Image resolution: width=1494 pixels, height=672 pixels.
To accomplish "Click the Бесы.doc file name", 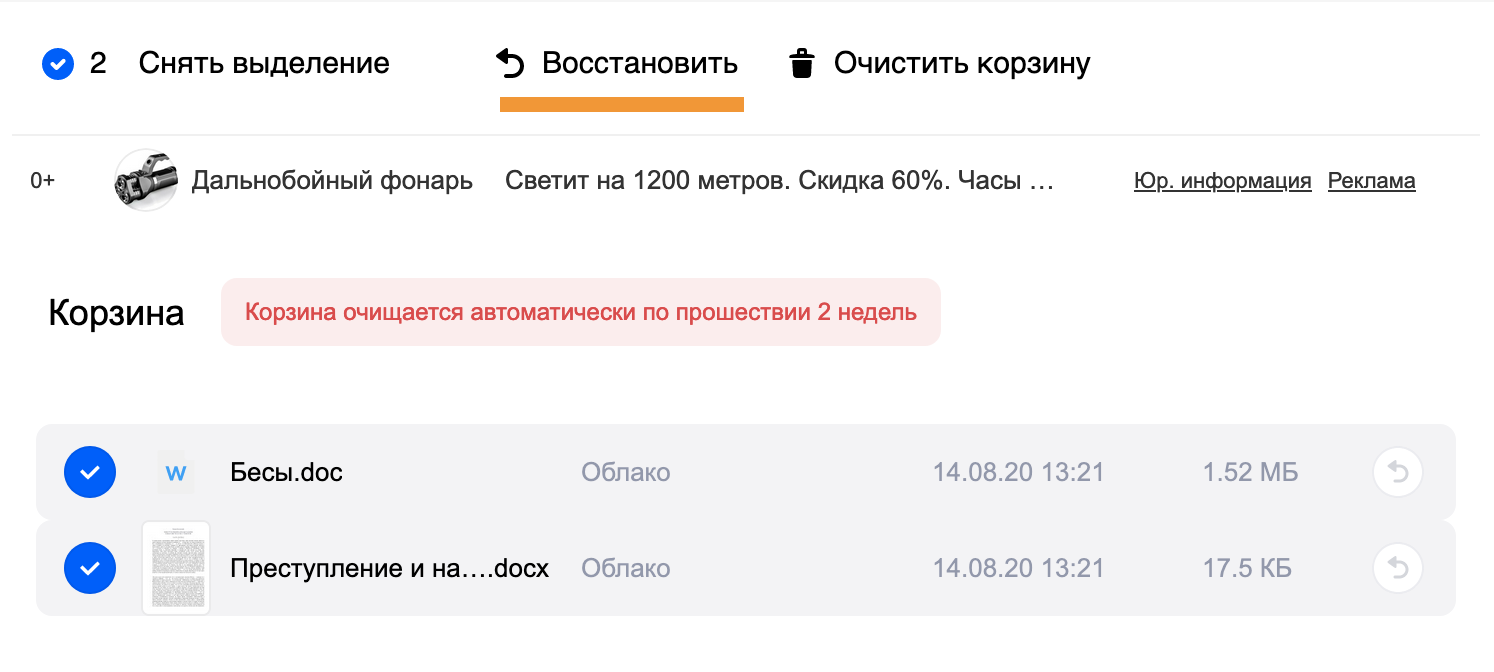I will coord(286,473).
